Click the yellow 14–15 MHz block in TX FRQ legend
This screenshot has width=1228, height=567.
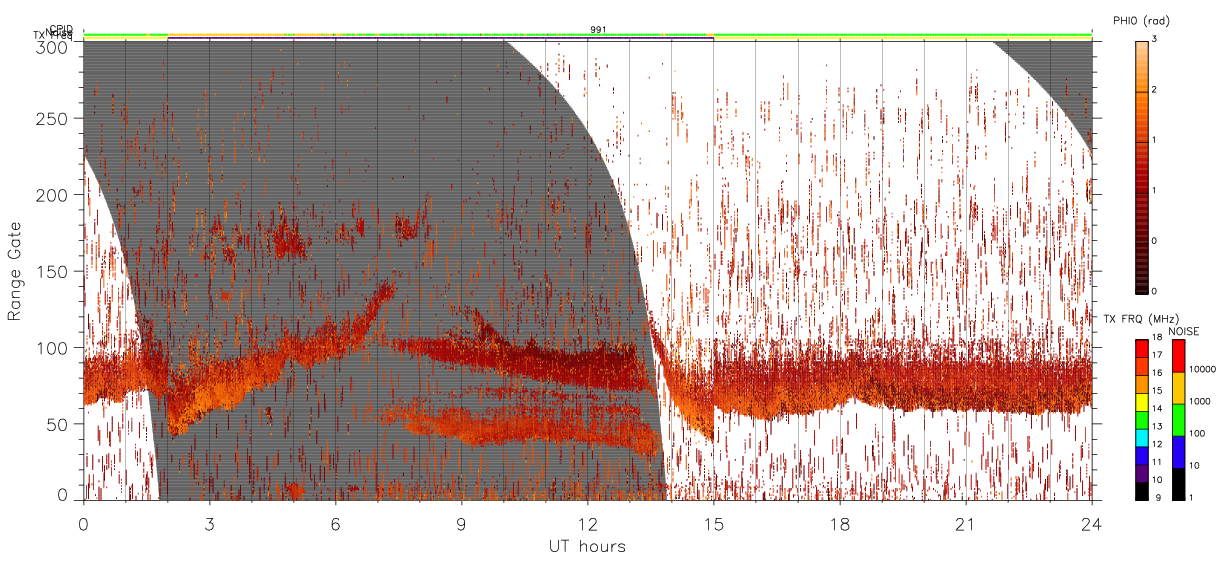click(x=1141, y=401)
